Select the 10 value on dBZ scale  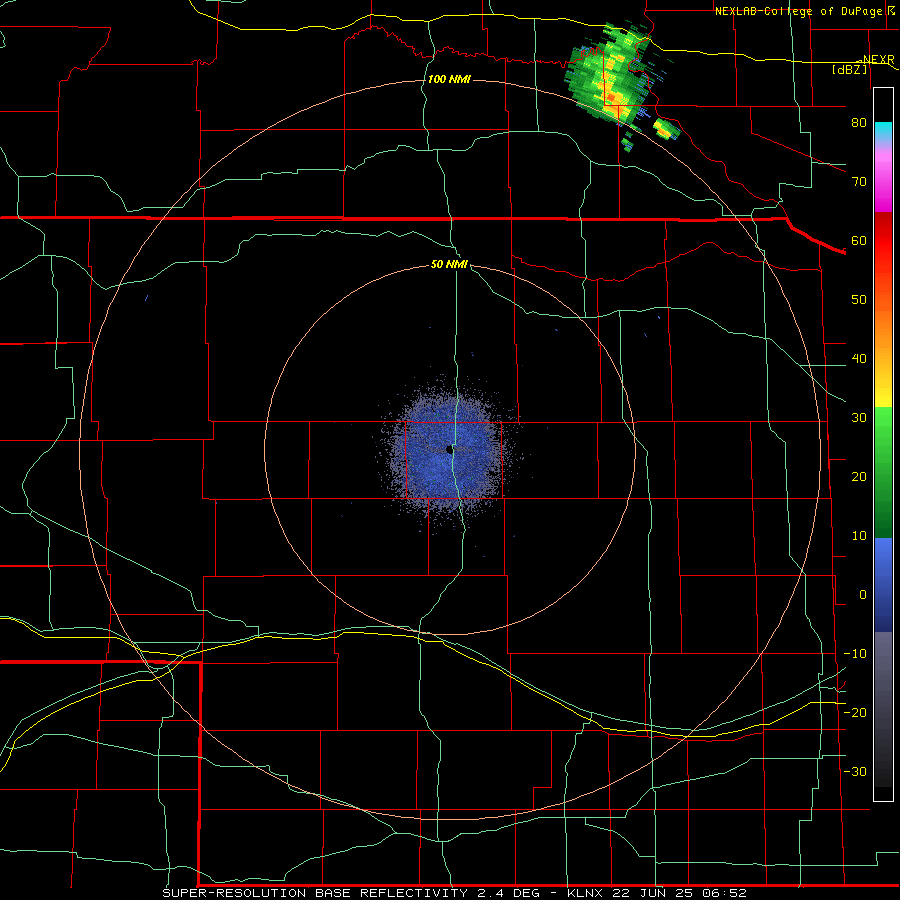[x=859, y=536]
